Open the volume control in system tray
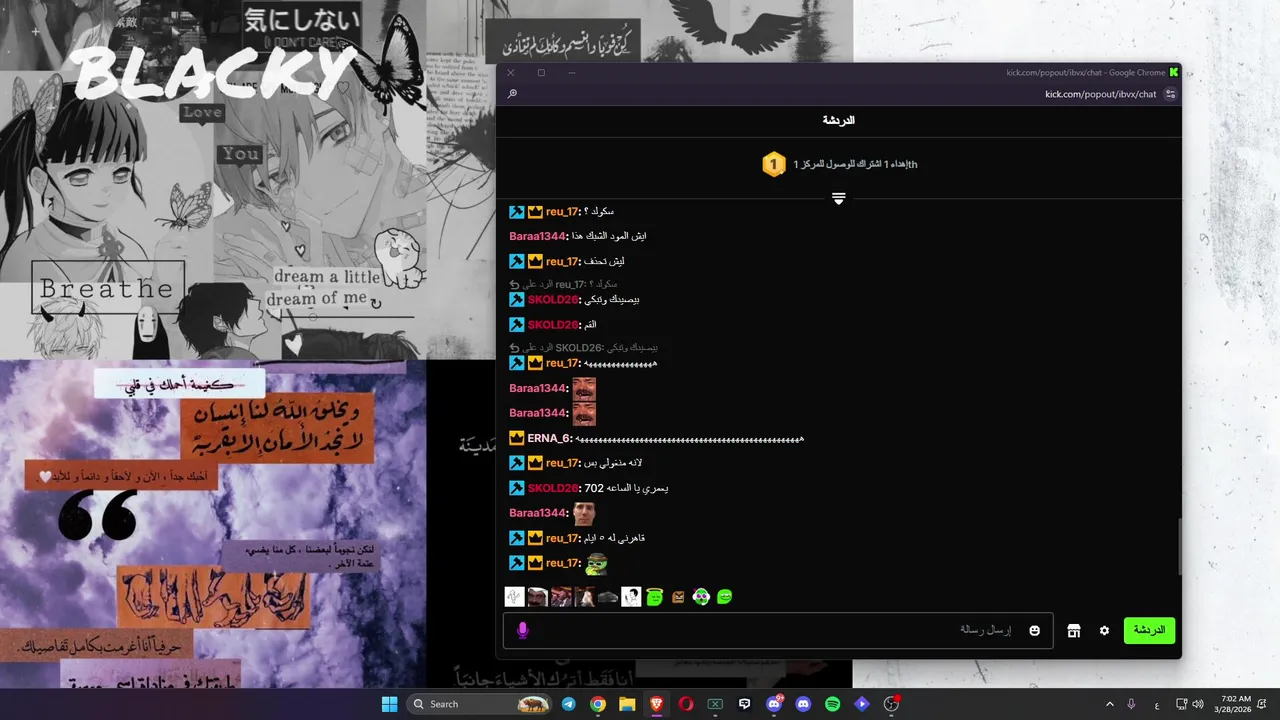Image resolution: width=1280 pixels, height=720 pixels. pyautogui.click(x=1198, y=704)
